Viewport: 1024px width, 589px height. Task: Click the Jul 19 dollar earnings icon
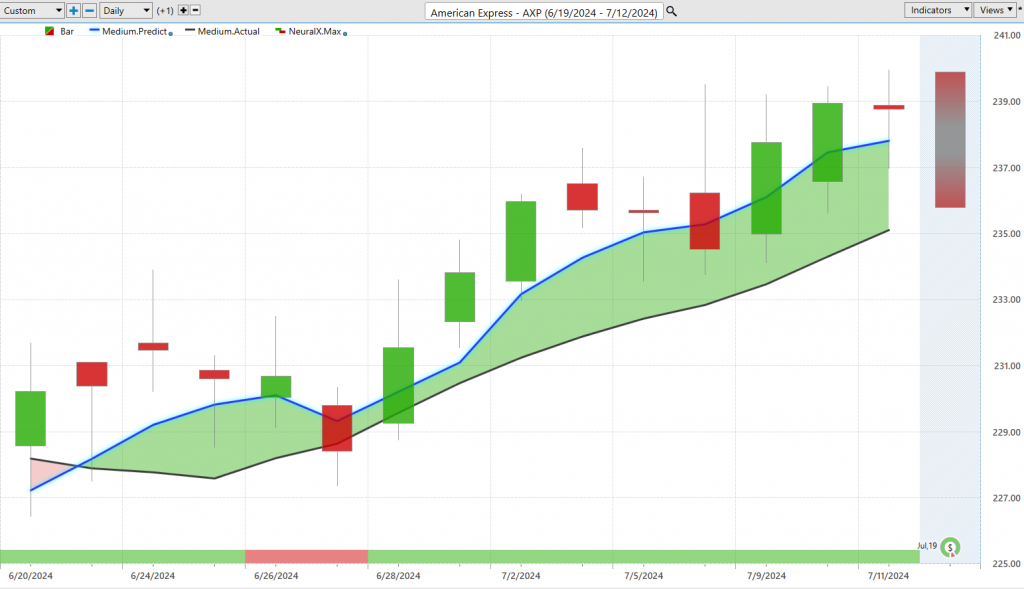coord(950,547)
